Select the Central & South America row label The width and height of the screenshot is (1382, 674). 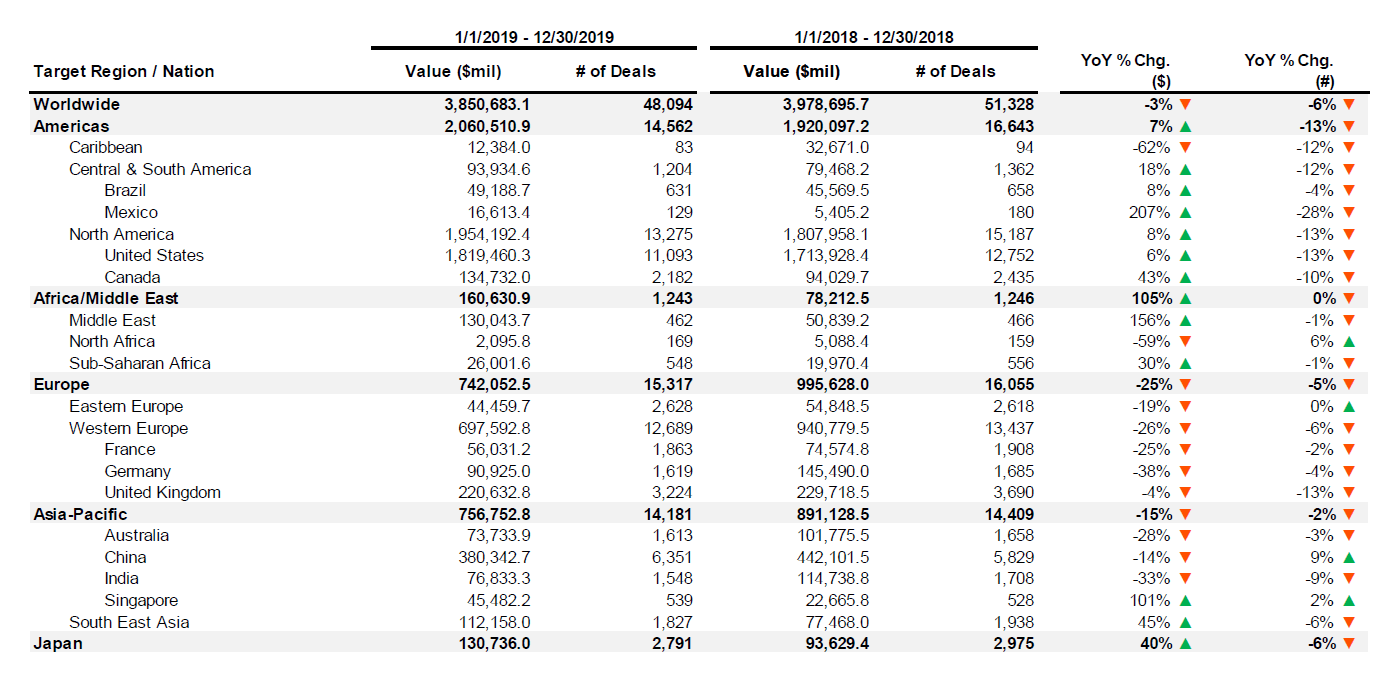[x=160, y=169]
